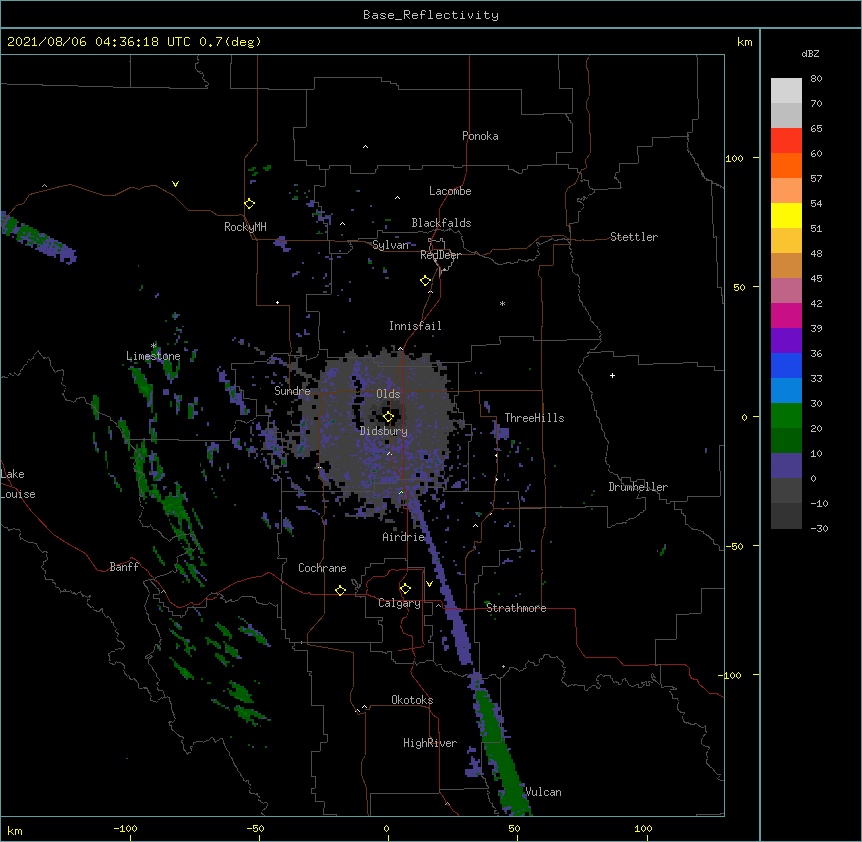Click the Sylvan map label
862x842 pixels.
pyautogui.click(x=390, y=245)
